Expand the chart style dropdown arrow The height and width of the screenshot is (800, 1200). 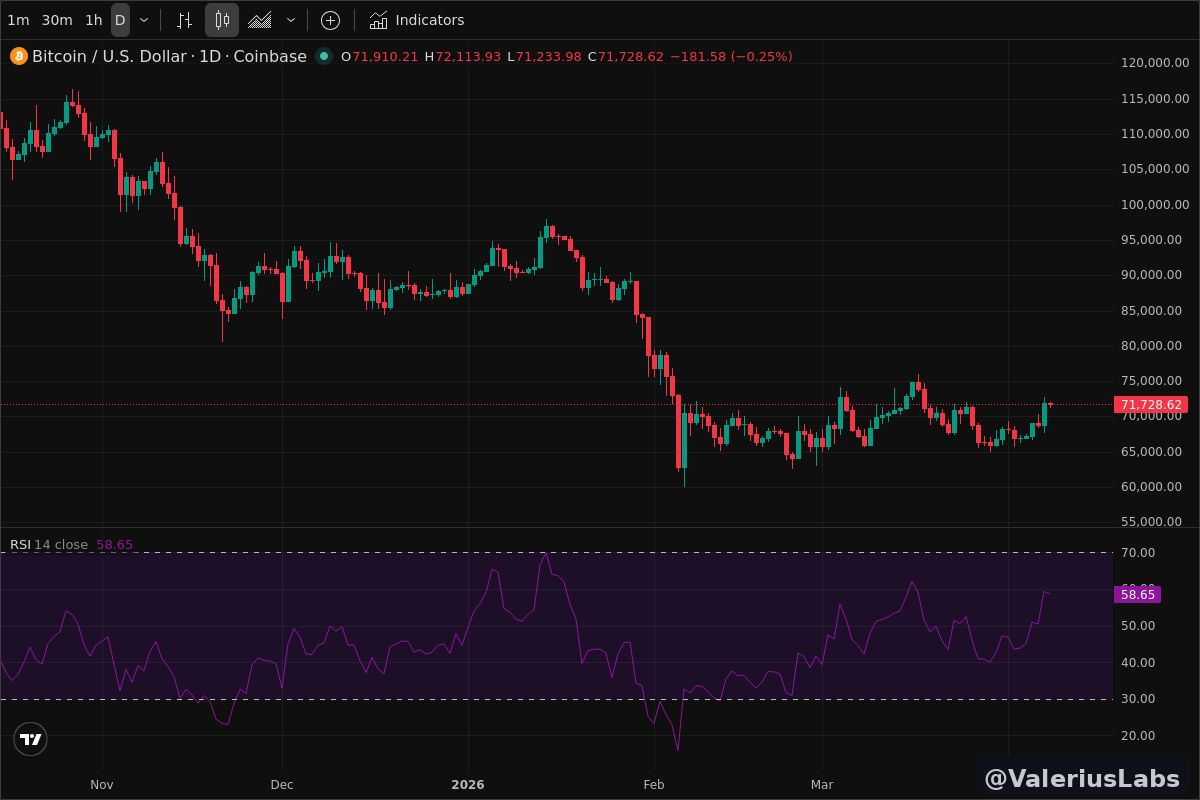point(291,20)
